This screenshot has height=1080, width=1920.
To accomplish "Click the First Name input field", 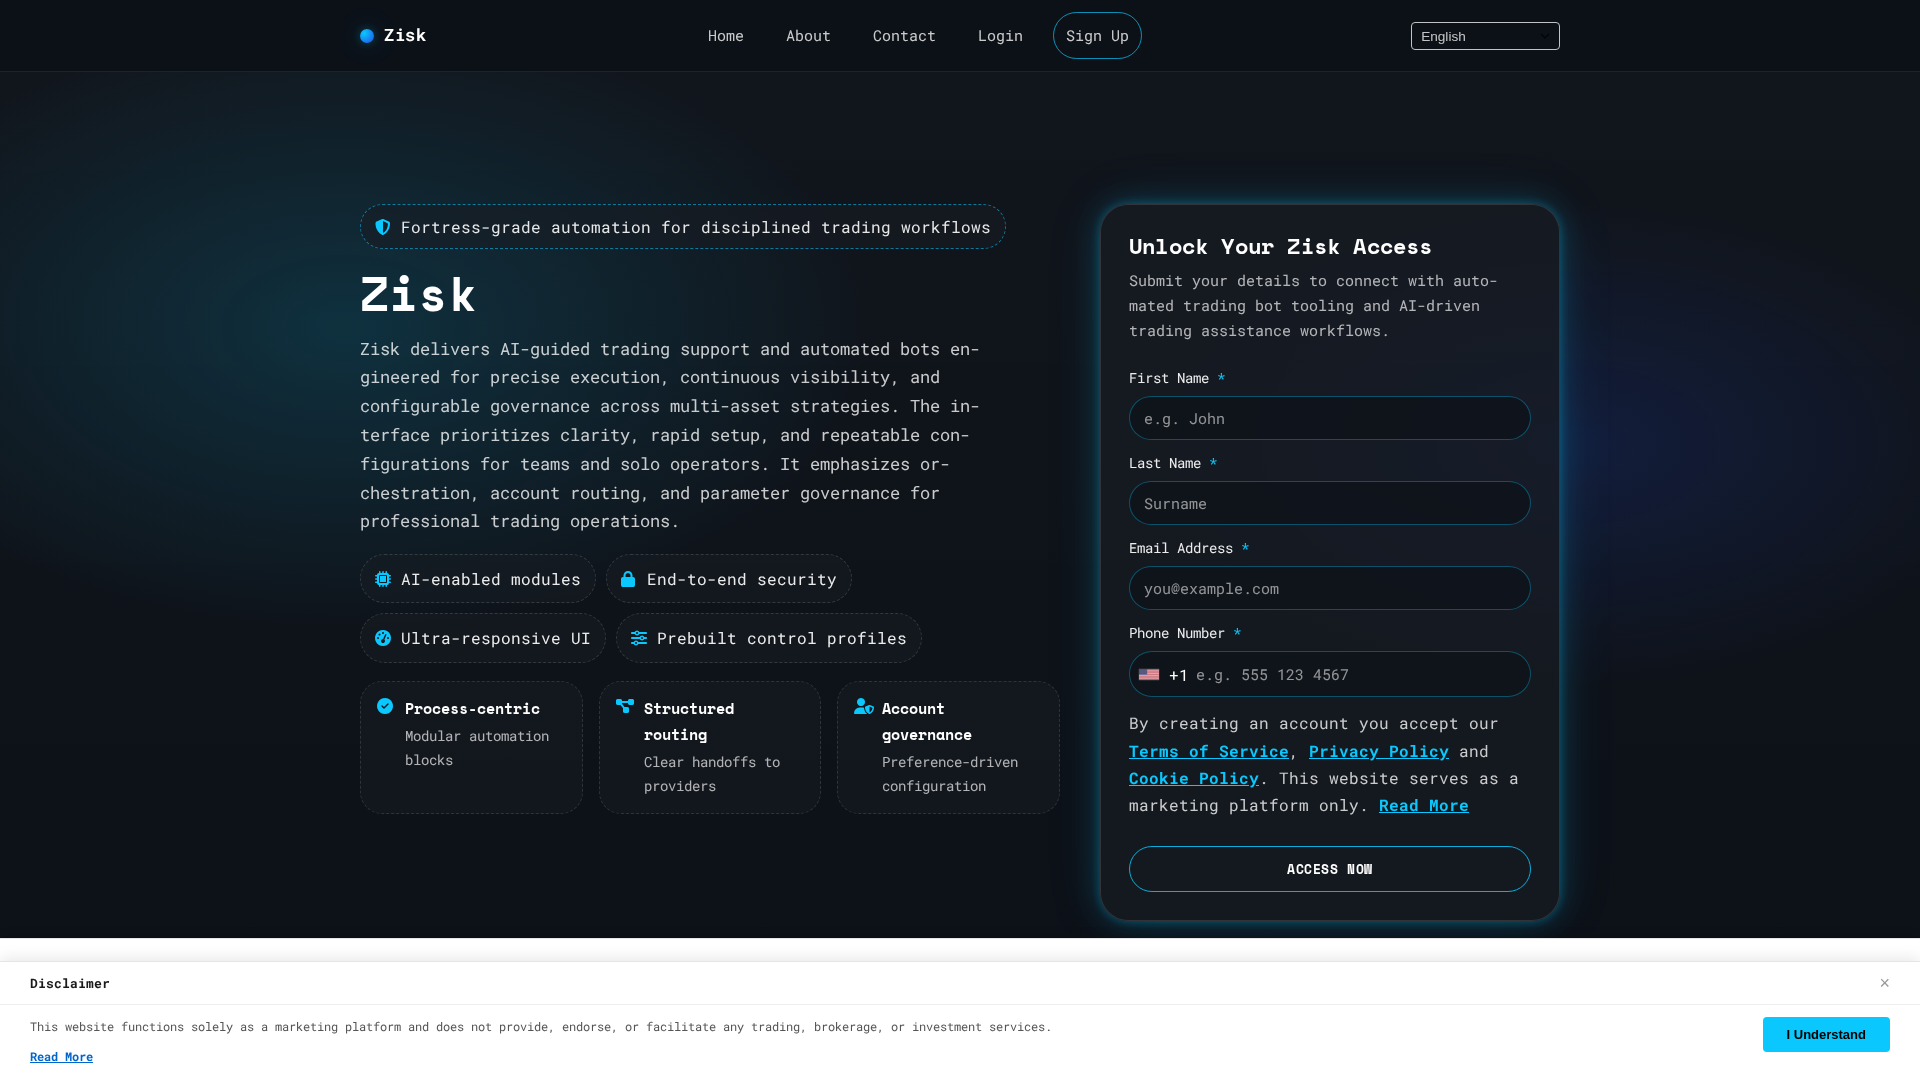I will pos(1329,418).
